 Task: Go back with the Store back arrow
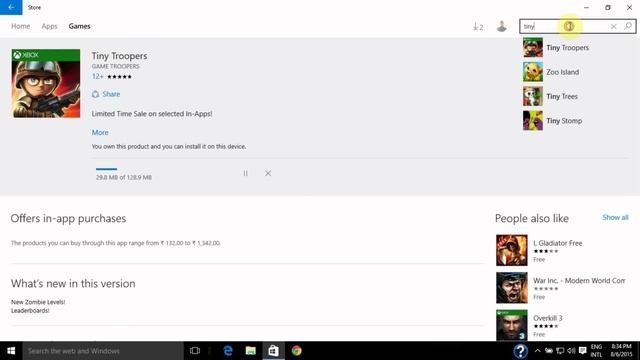11,7
